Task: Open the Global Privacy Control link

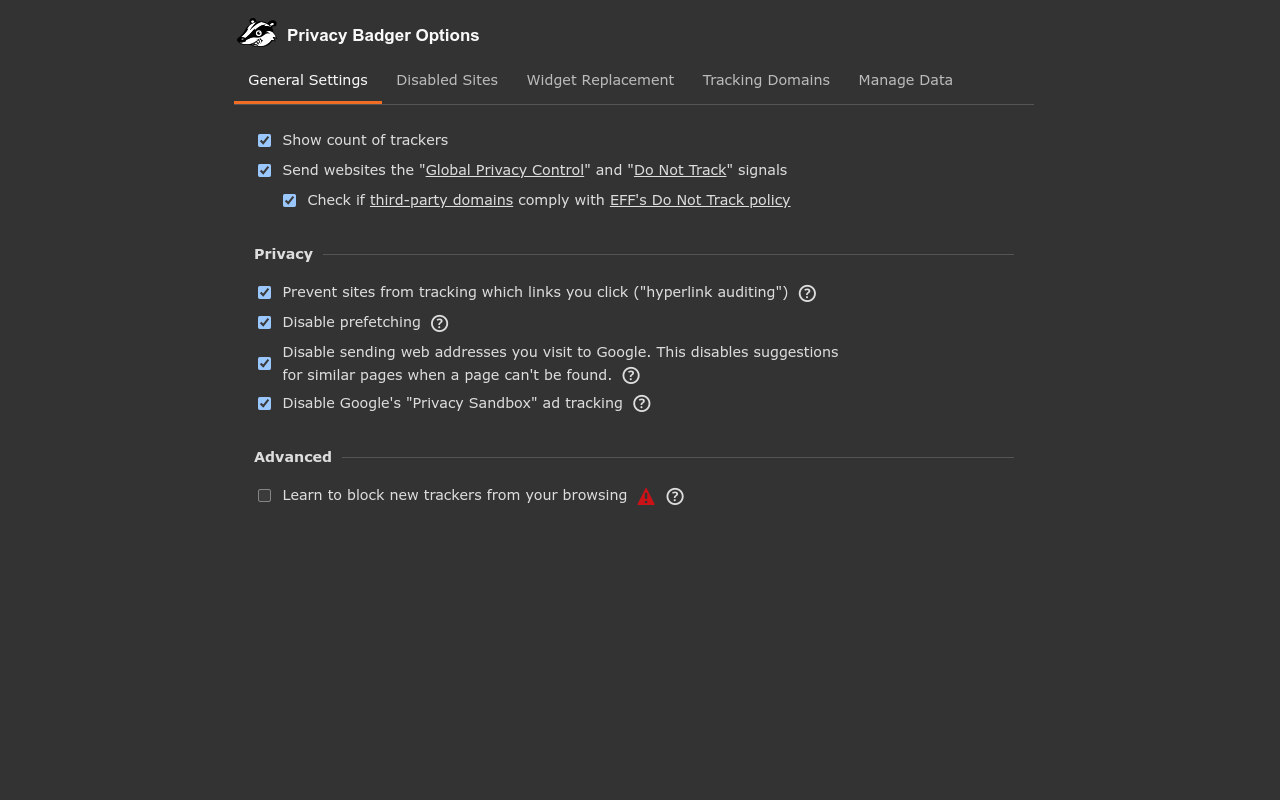Action: click(504, 170)
